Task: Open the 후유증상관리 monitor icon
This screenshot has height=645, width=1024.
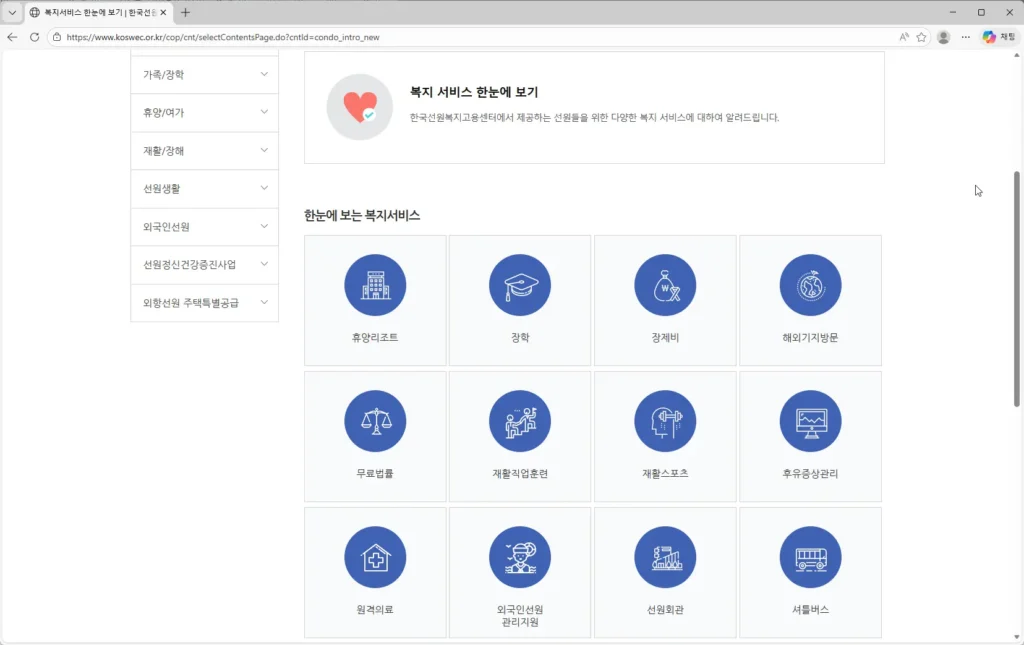Action: [810, 421]
